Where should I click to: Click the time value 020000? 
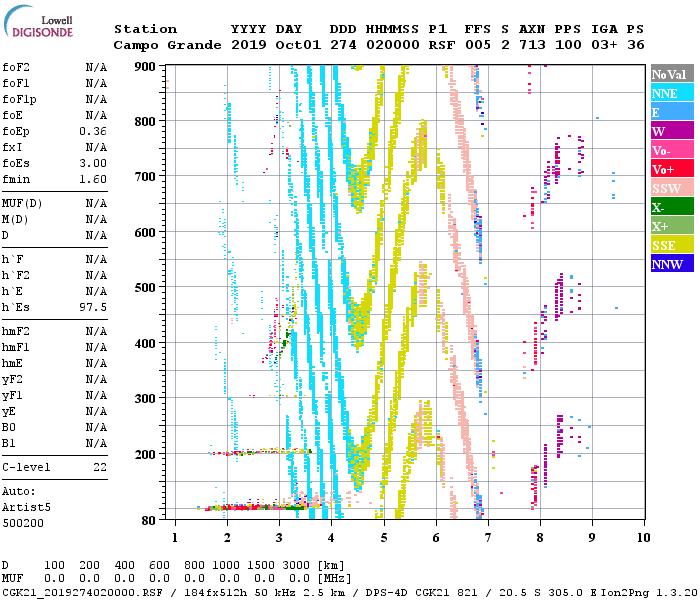pos(392,45)
